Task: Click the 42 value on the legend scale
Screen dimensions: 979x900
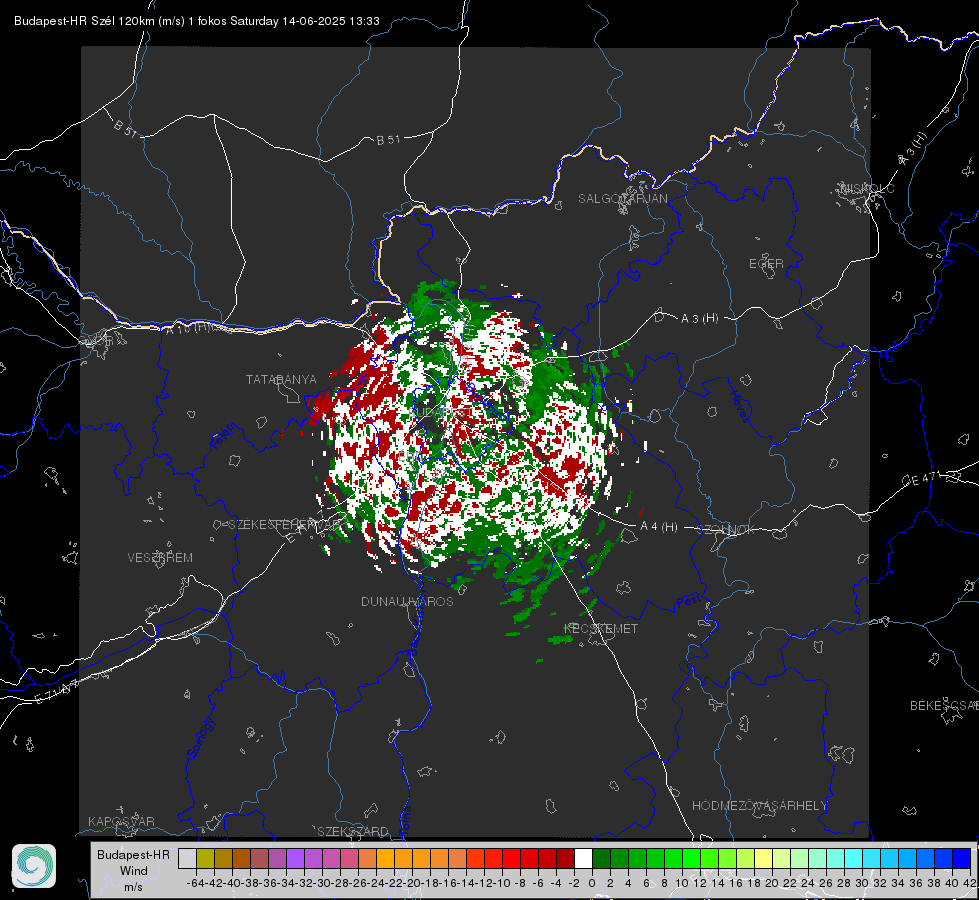Action: (970, 883)
